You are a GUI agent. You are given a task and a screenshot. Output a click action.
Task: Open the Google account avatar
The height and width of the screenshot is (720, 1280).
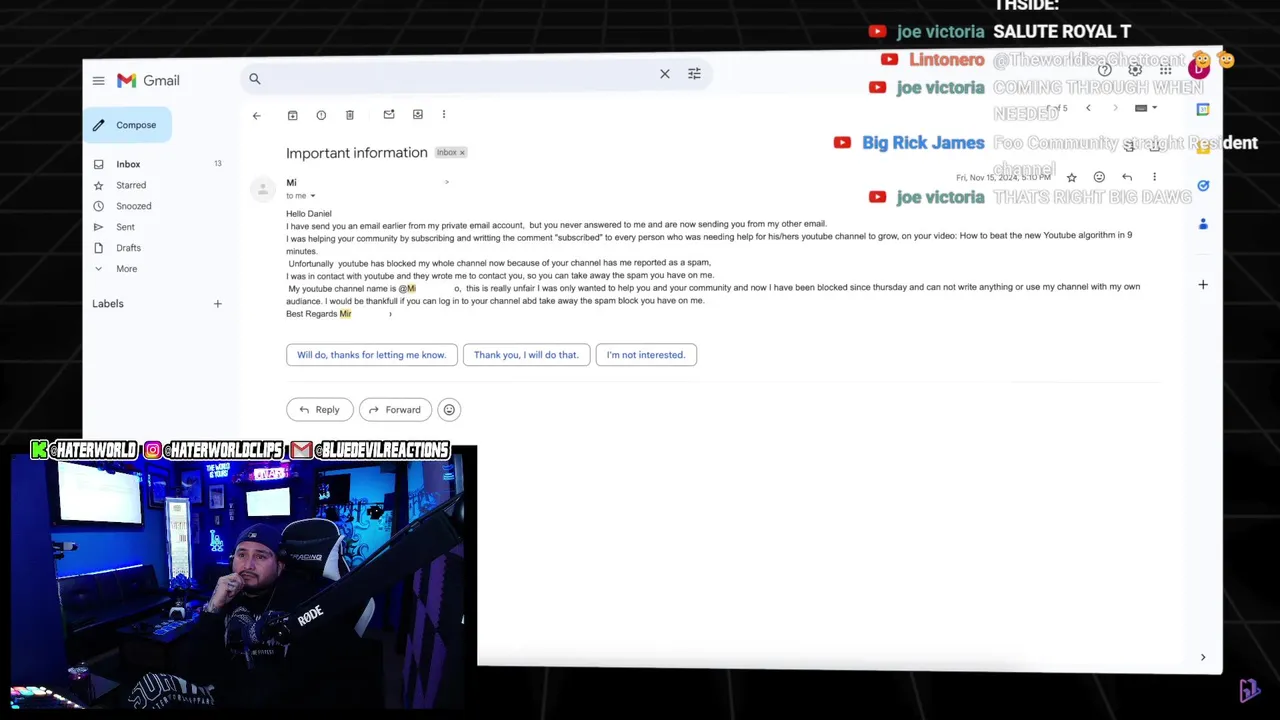tap(1198, 69)
